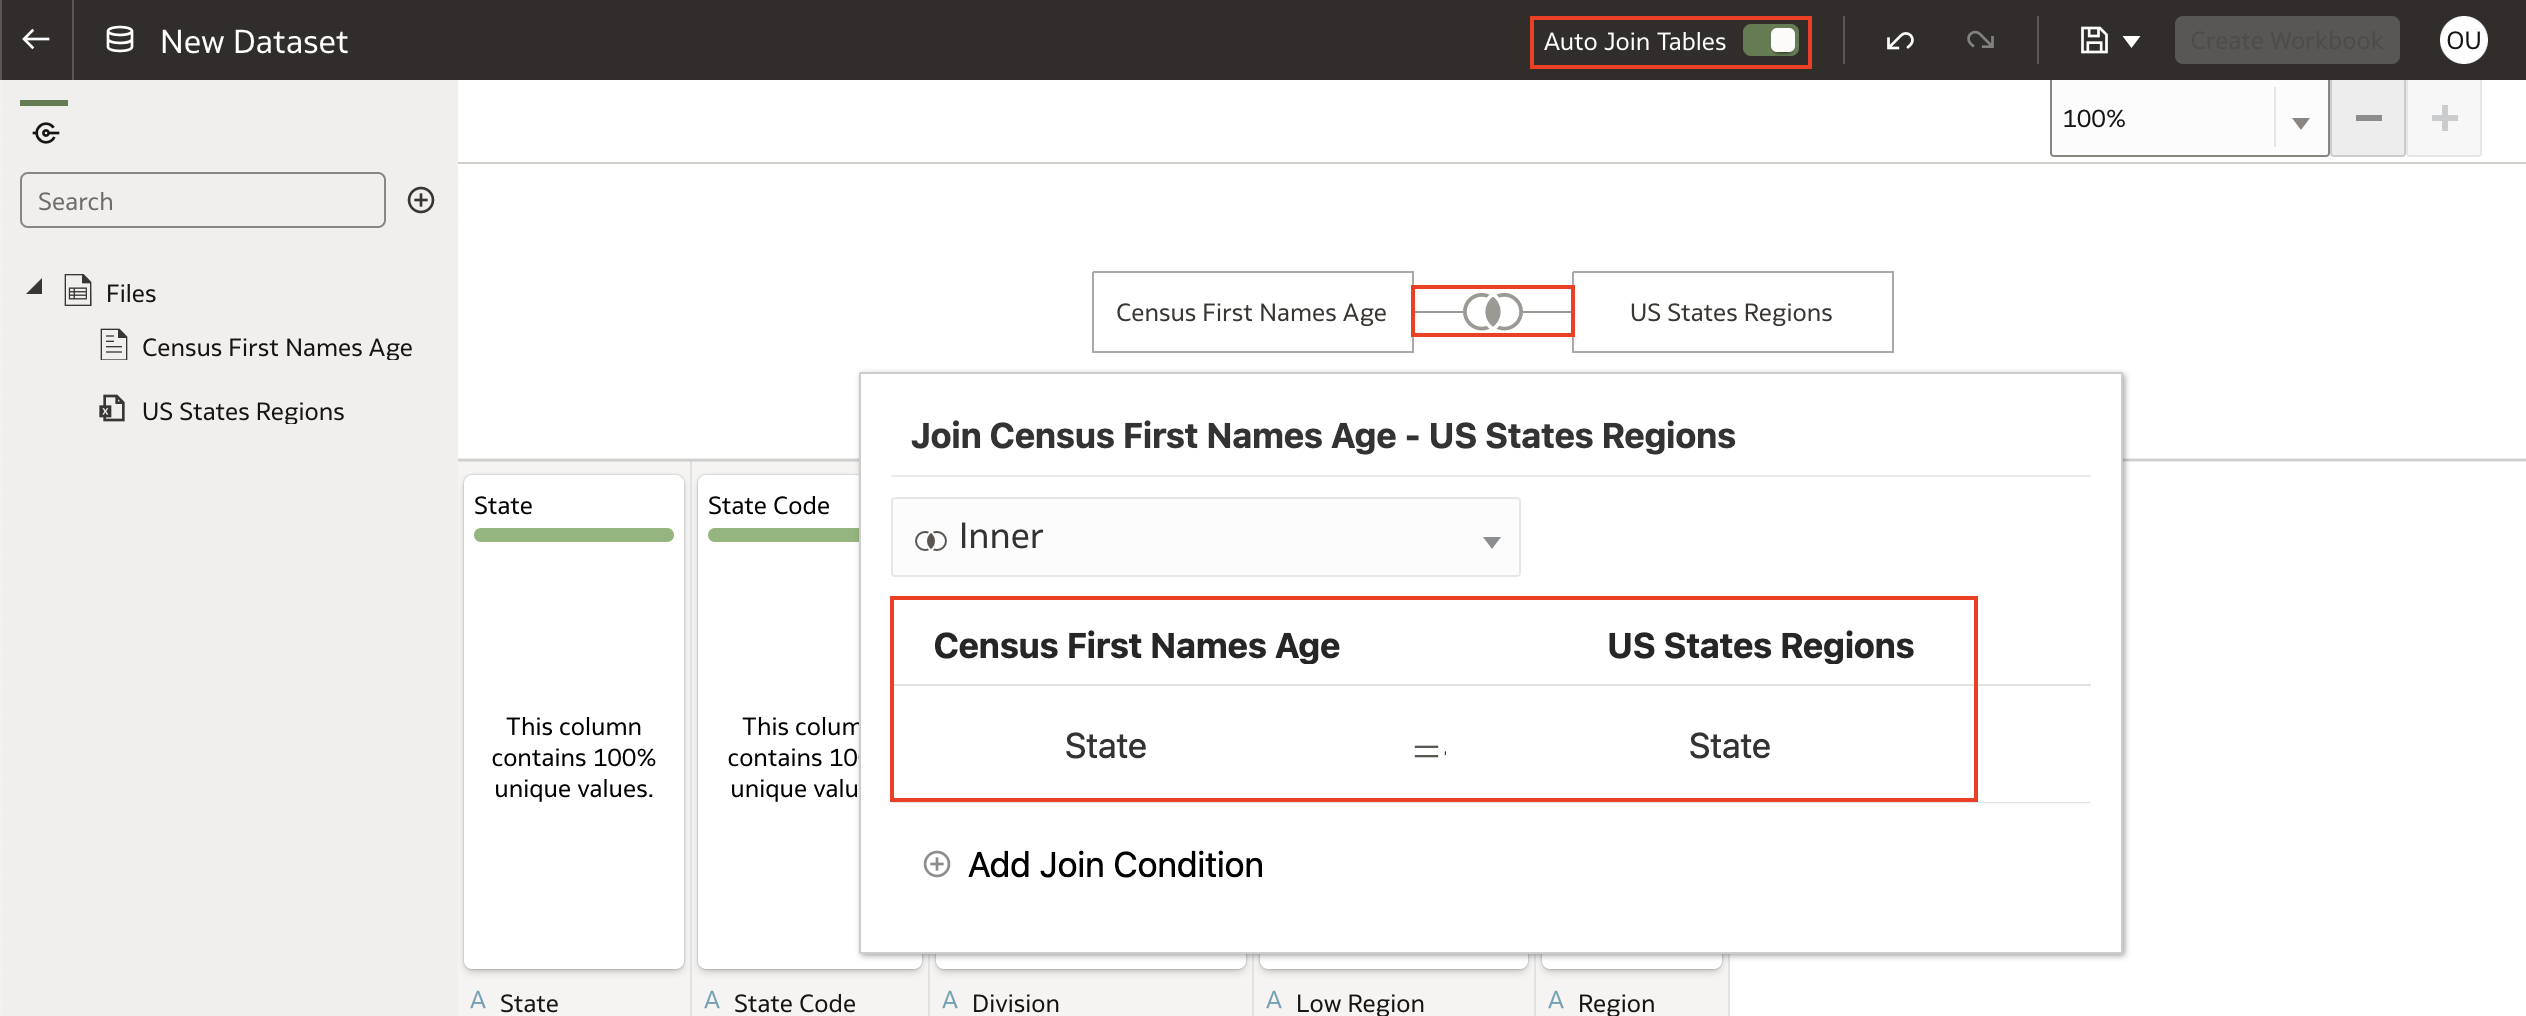2526x1016 pixels.
Task: Click the join circles icon between tables
Action: coord(1492,312)
